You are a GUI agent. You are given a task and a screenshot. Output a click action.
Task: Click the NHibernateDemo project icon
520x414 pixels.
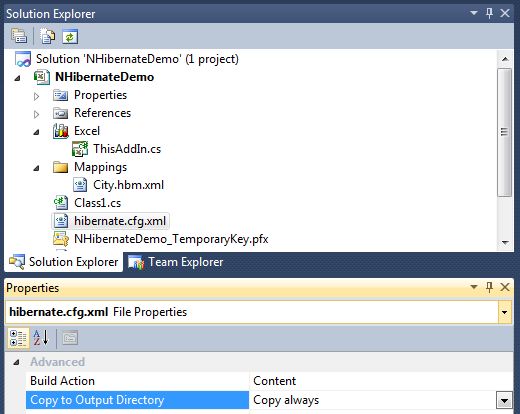pos(42,77)
